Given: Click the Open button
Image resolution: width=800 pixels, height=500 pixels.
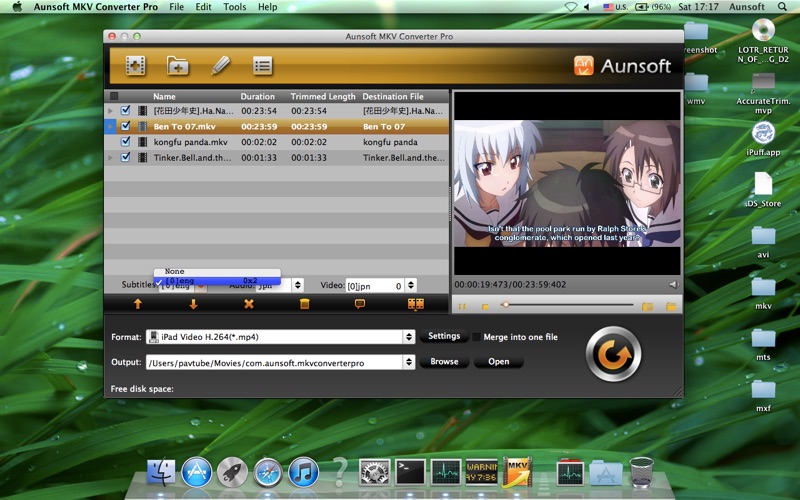Looking at the screenshot, I should coord(498,361).
